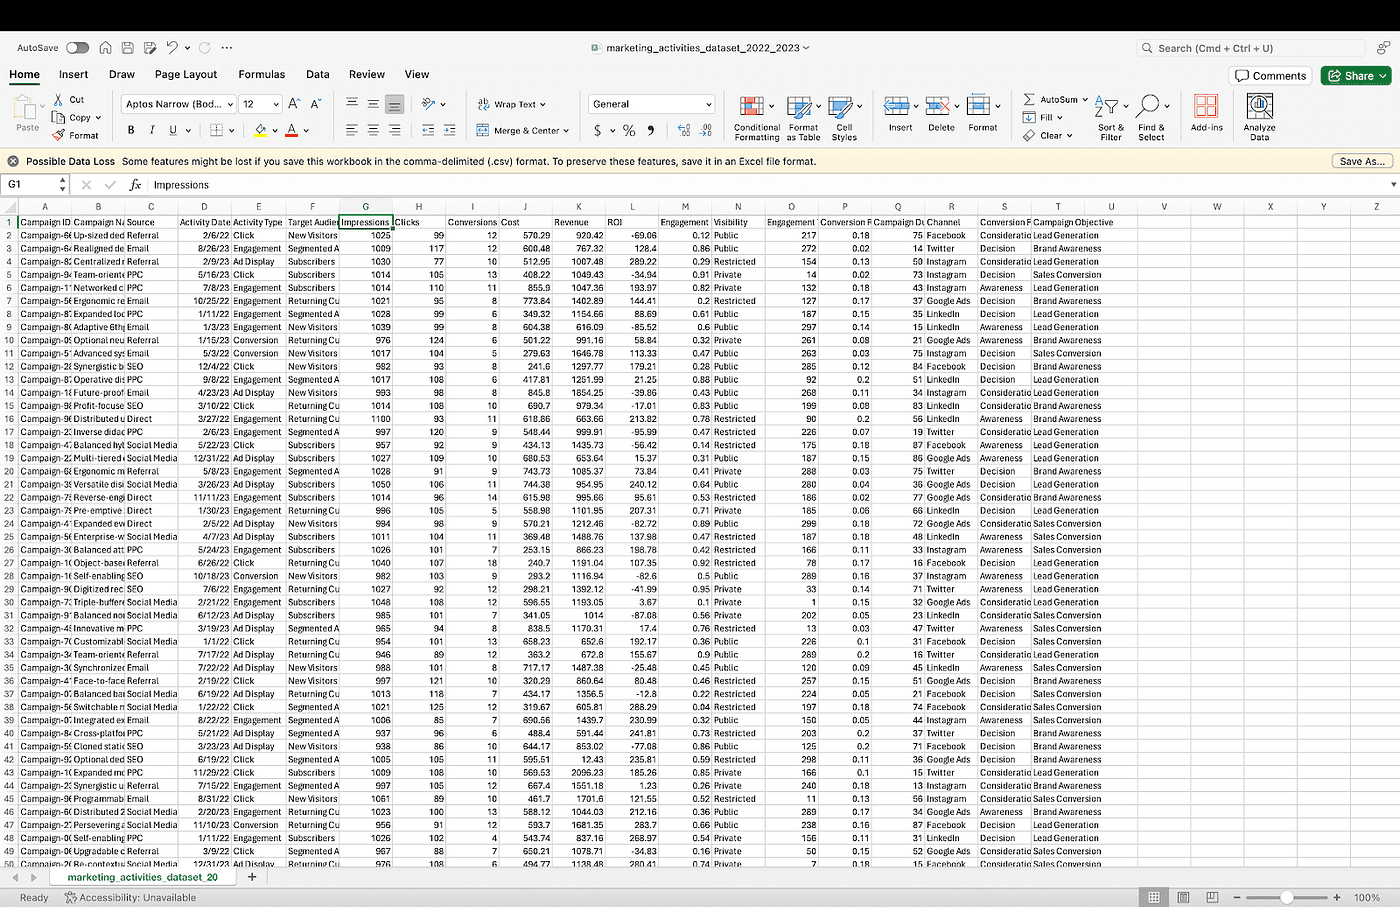Click the Copy icon
This screenshot has height=907, width=1400.
(x=59, y=118)
